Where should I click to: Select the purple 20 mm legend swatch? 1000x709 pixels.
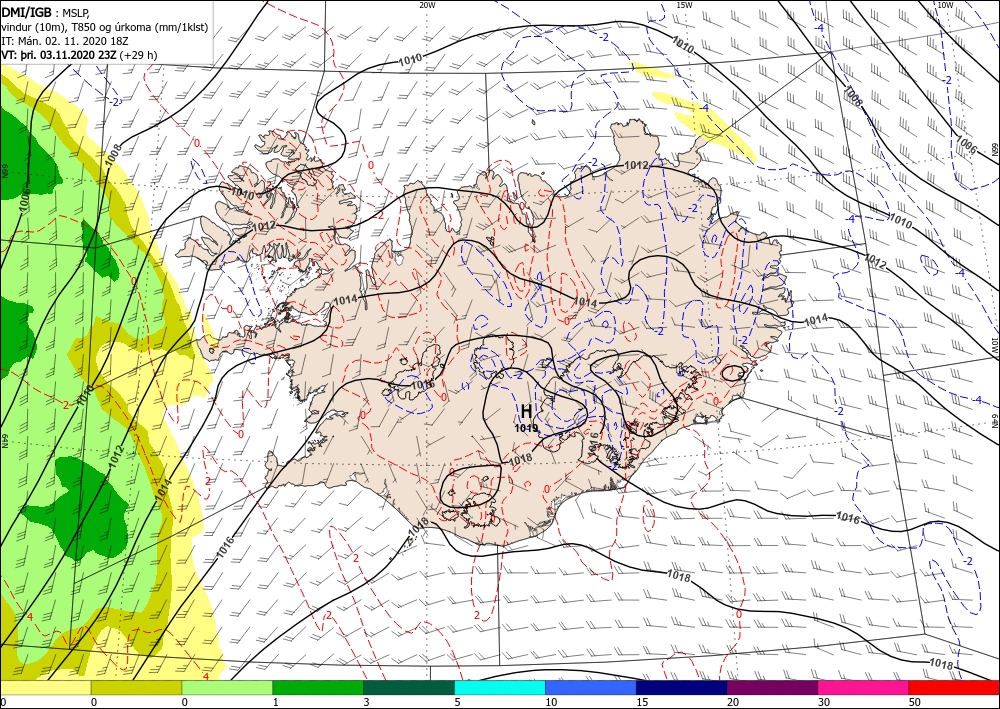(x=772, y=687)
